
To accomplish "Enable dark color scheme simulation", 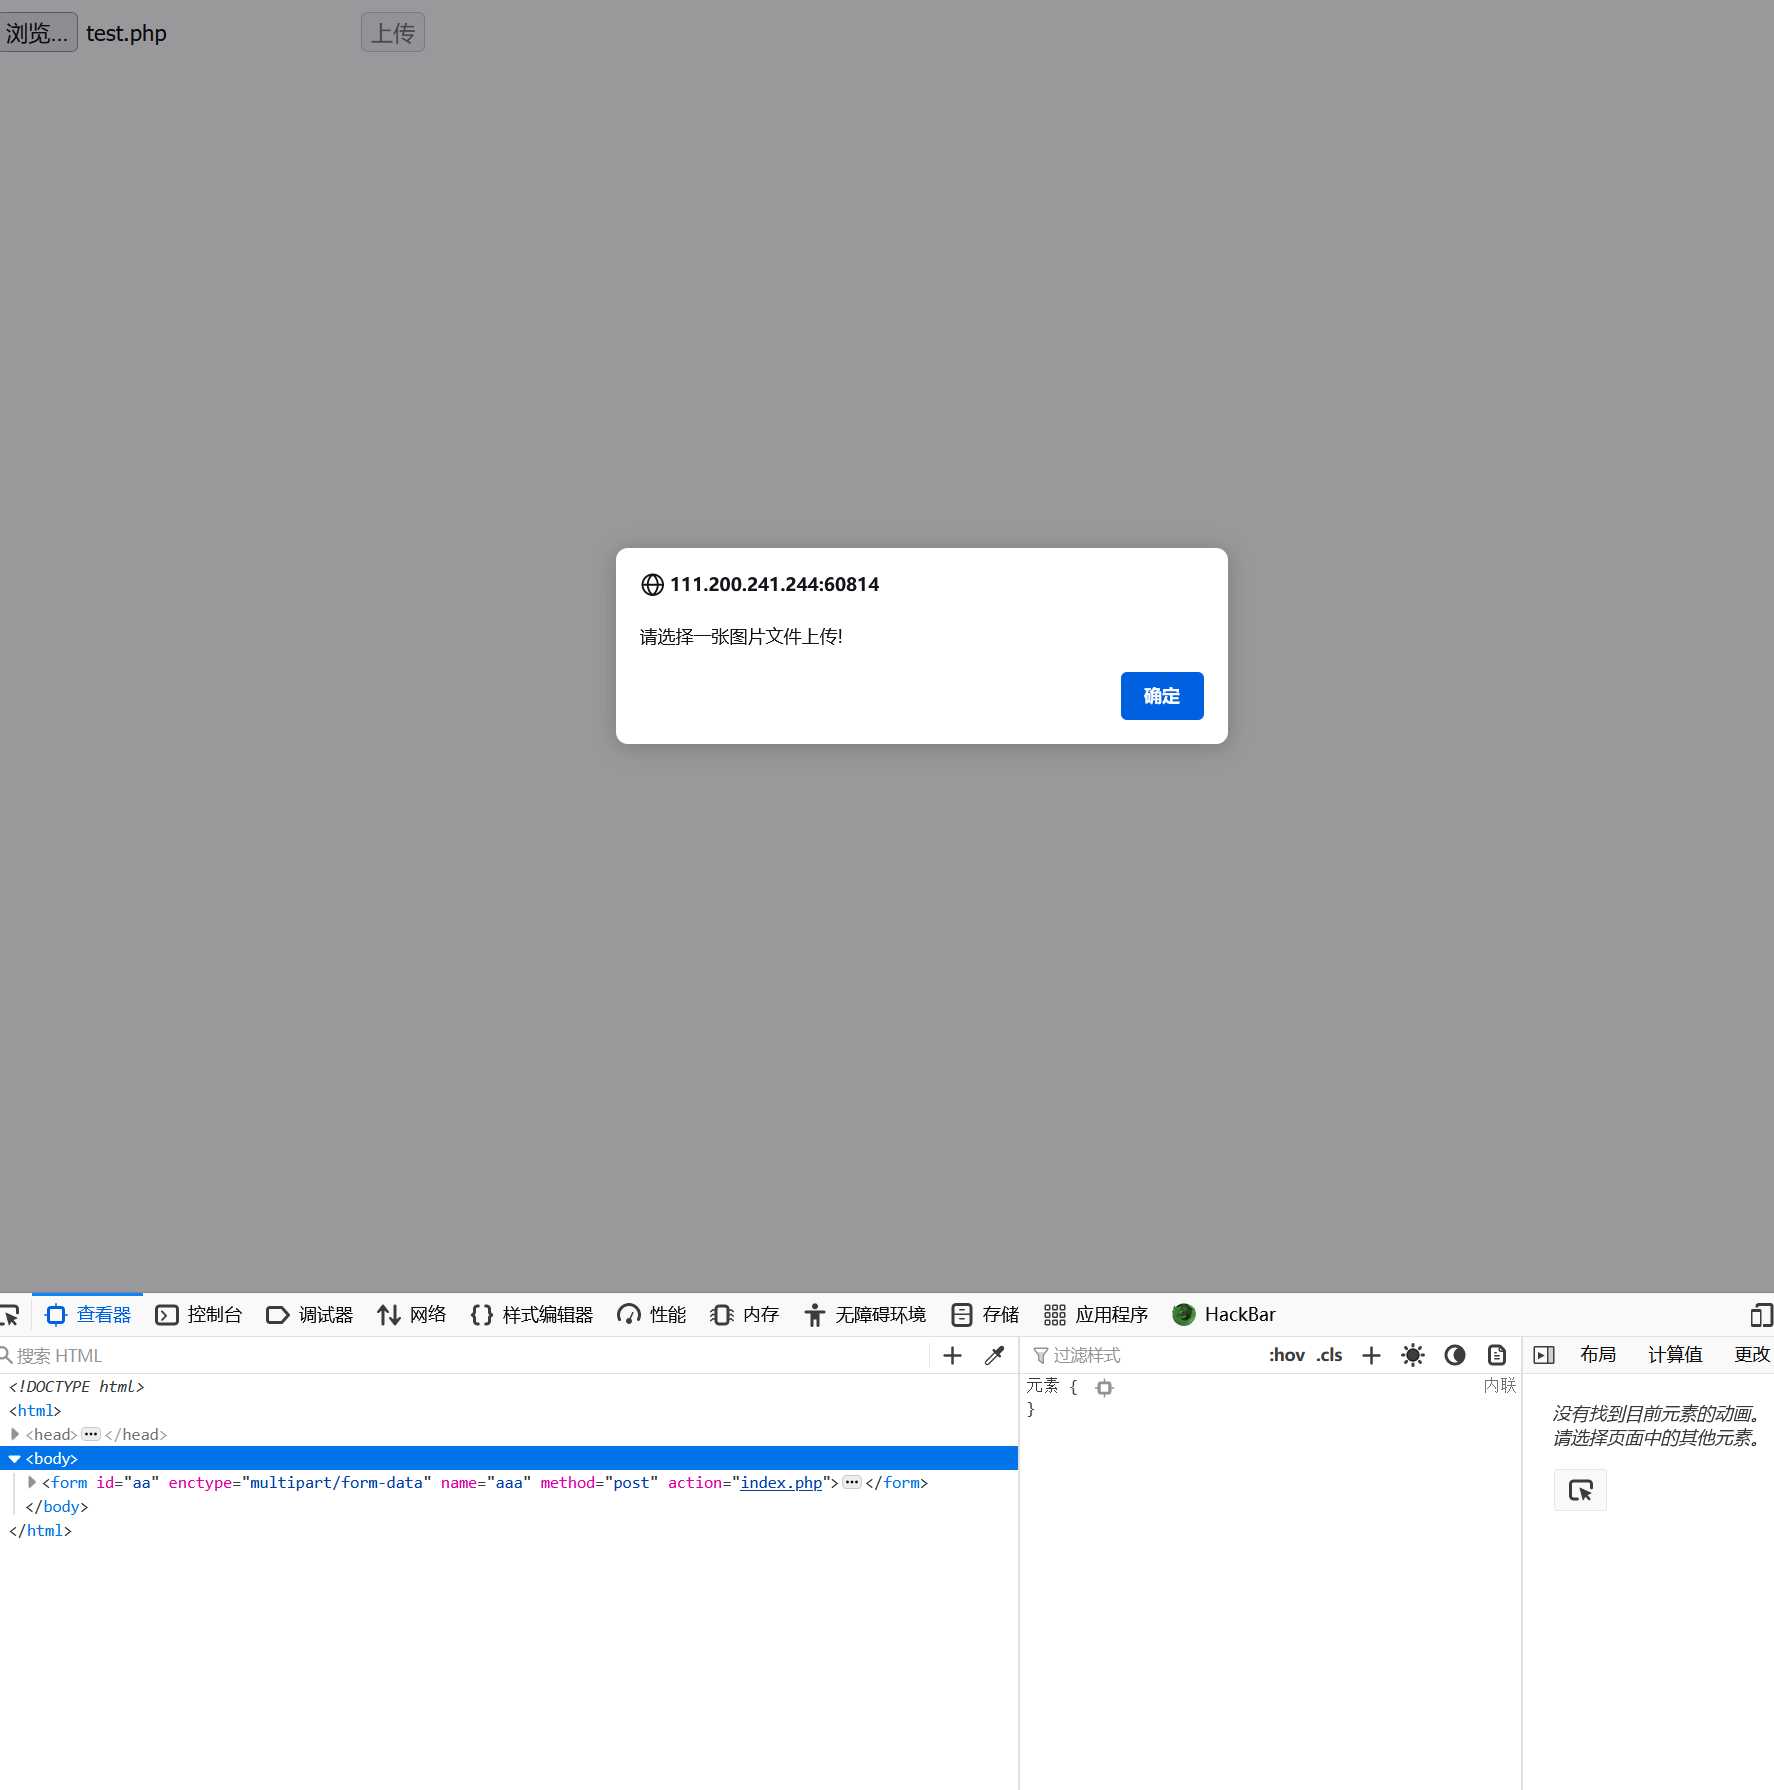I will [x=1455, y=1355].
